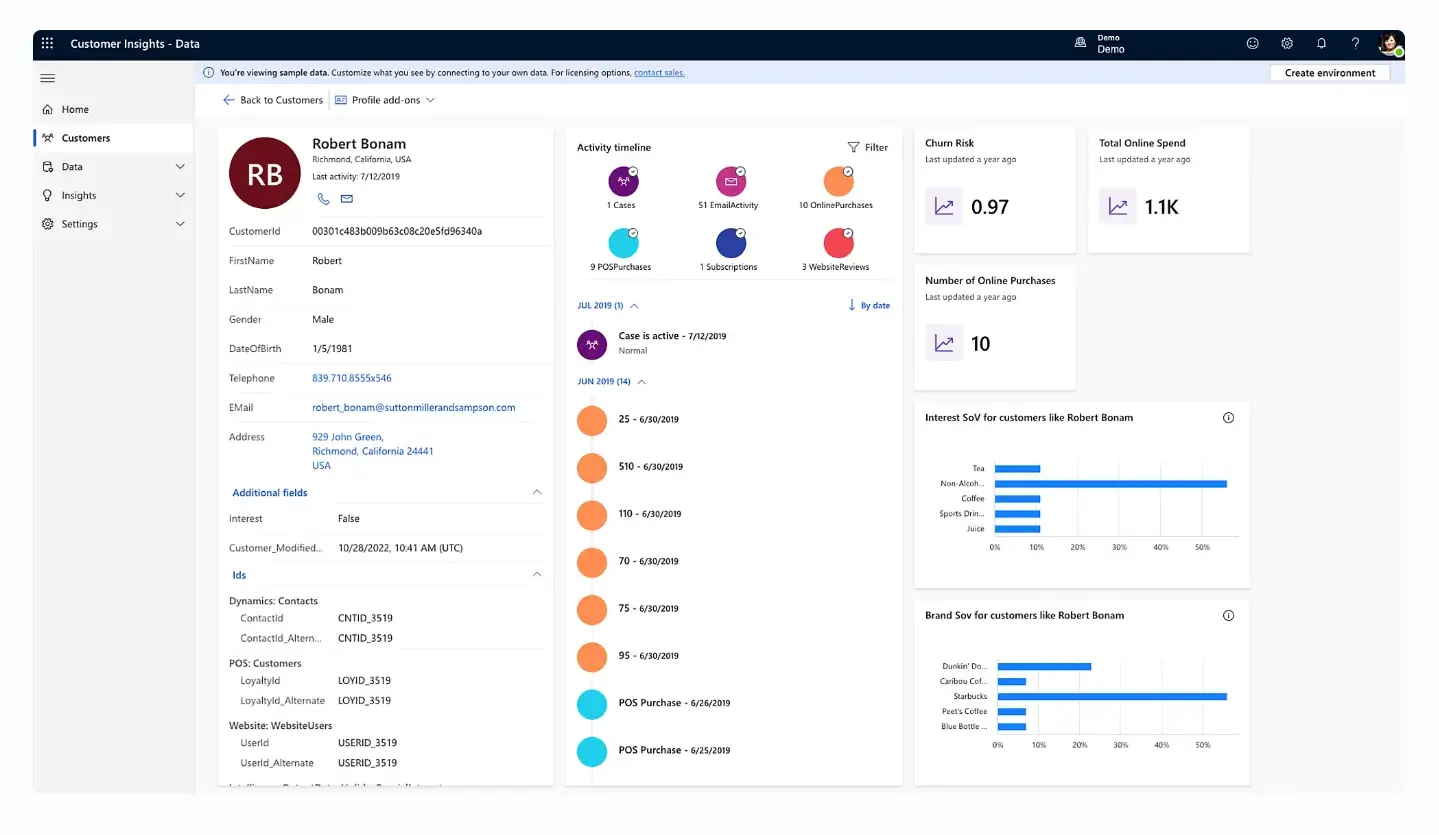Image resolution: width=1439 pixels, height=835 pixels.
Task: Click the 70 - 6/30/2019 timeline marker
Action: pyautogui.click(x=592, y=562)
